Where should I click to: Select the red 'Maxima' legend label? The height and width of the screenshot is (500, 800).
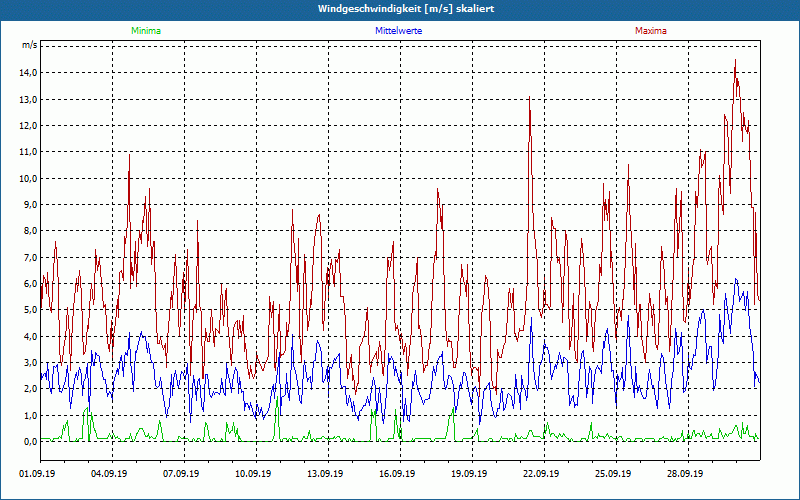click(x=651, y=31)
